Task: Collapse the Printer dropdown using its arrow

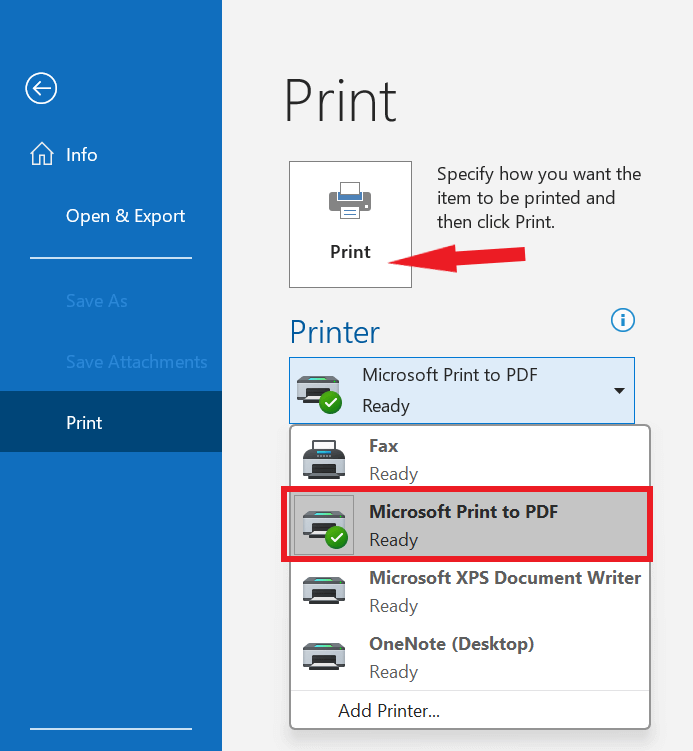Action: (x=619, y=391)
